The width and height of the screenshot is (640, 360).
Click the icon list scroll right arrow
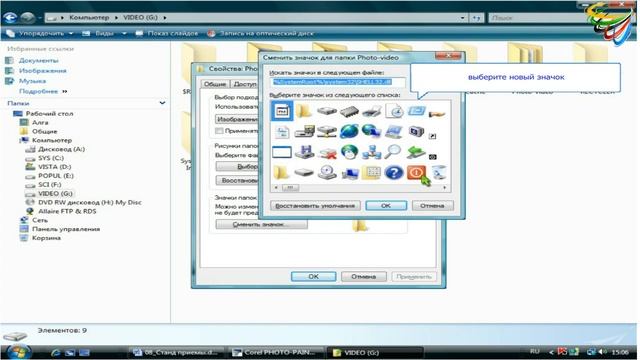(x=444, y=188)
